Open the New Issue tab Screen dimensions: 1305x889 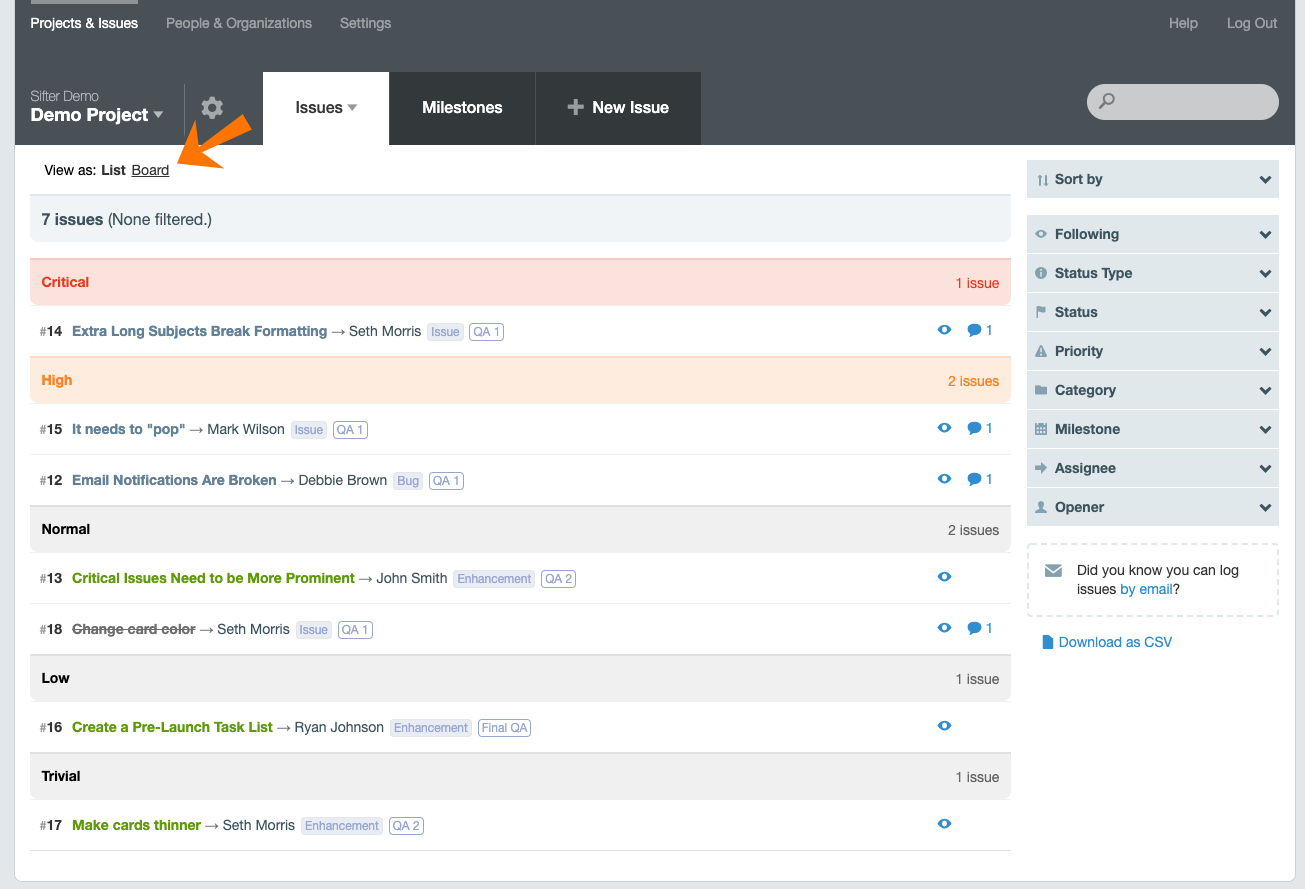[x=618, y=108]
